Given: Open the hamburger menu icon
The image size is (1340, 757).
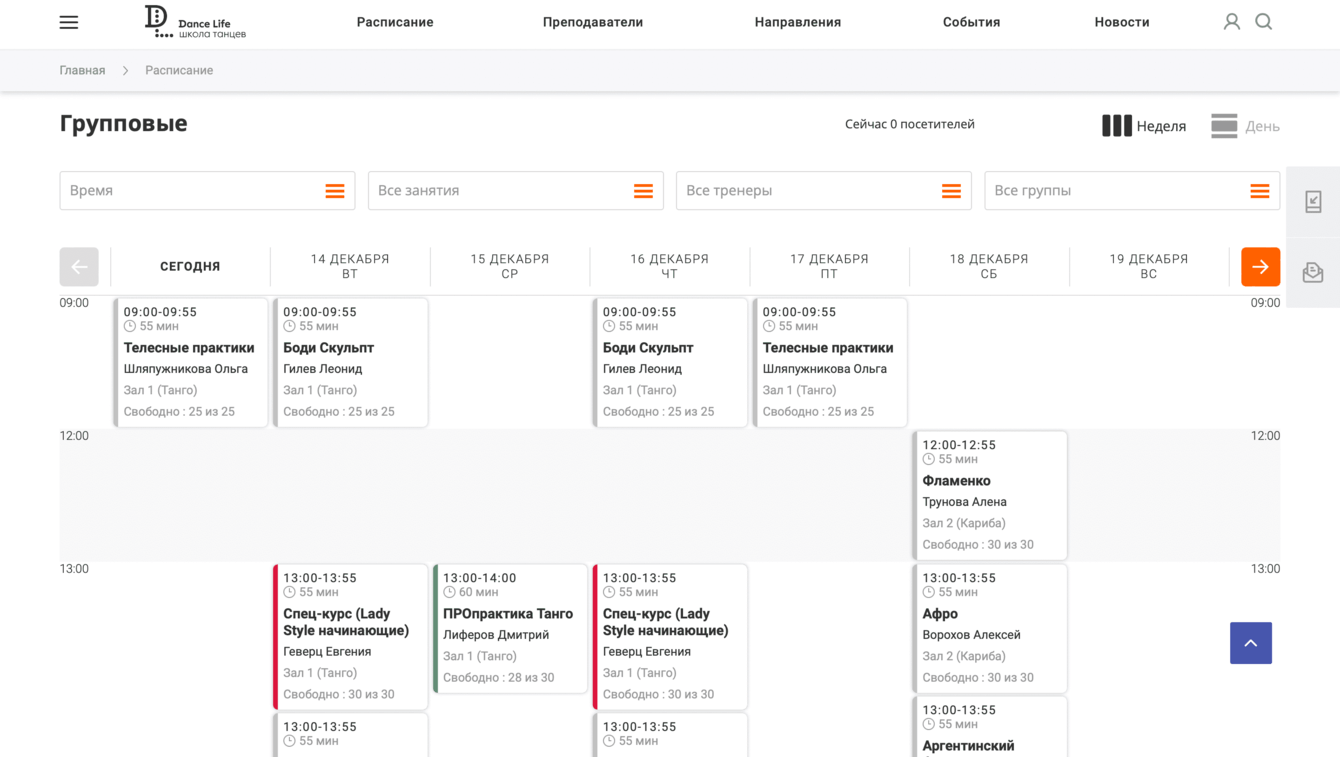Looking at the screenshot, I should [x=69, y=22].
